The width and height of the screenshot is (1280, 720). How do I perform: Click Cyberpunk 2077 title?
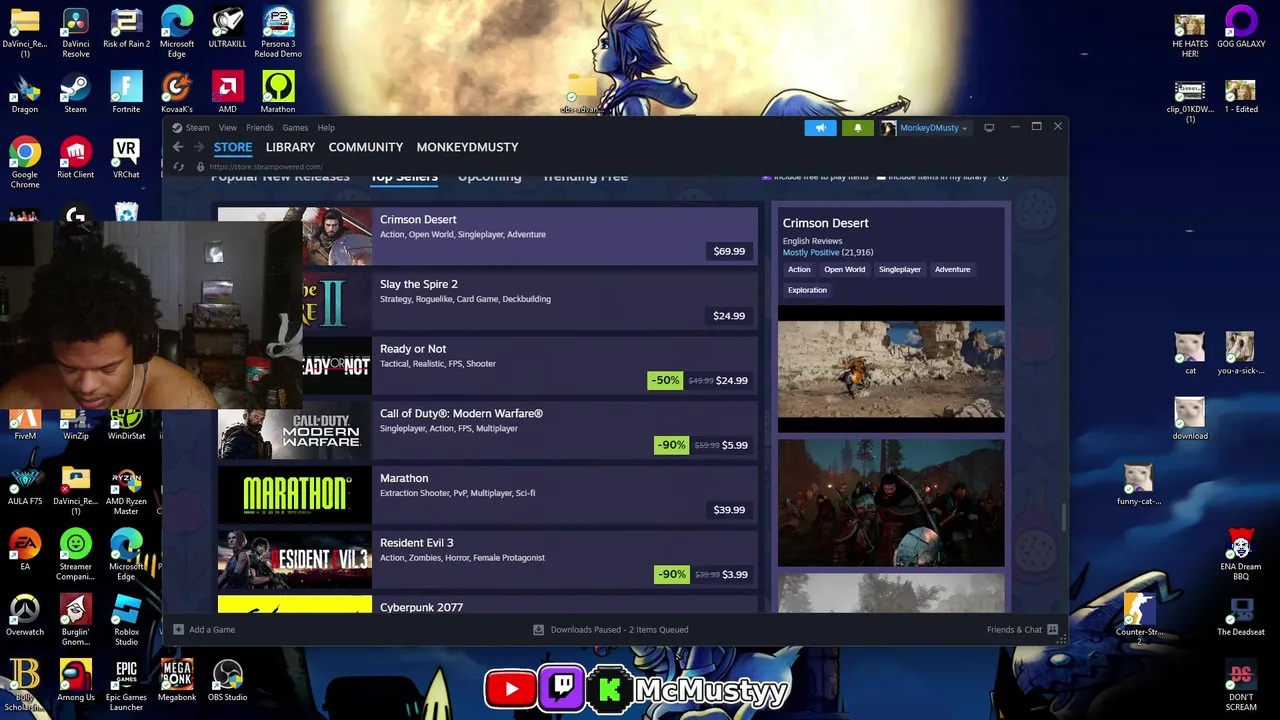click(x=421, y=608)
